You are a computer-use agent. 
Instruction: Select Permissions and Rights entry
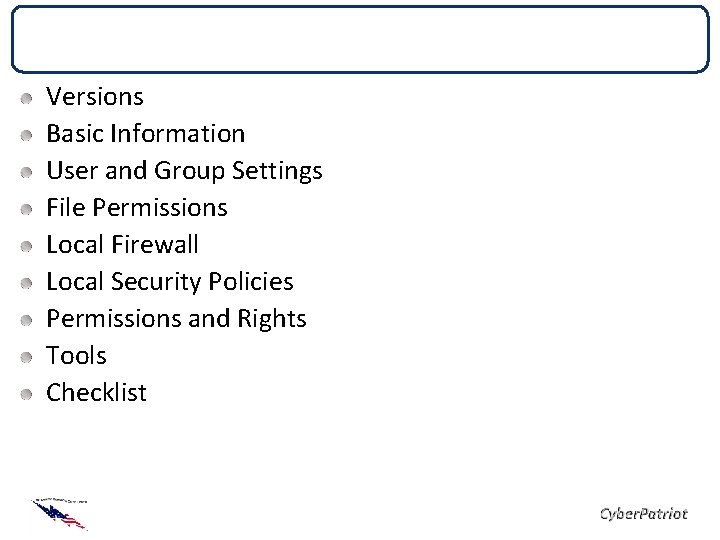point(176,320)
